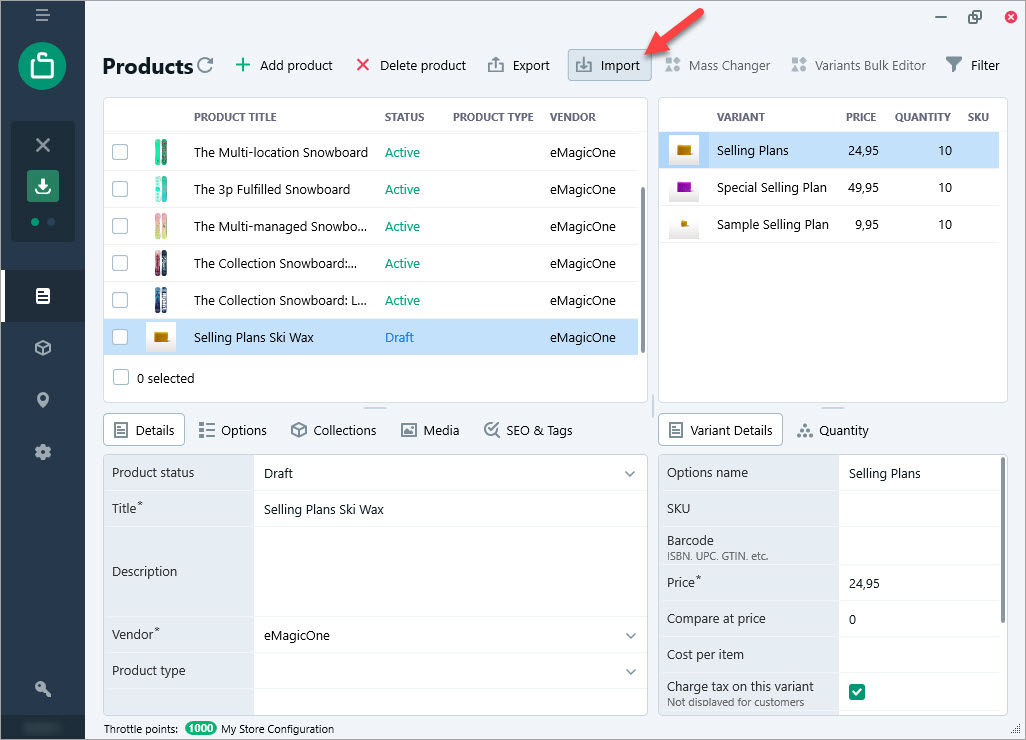
Task: Click the green store logo icon
Action: click(x=43, y=66)
